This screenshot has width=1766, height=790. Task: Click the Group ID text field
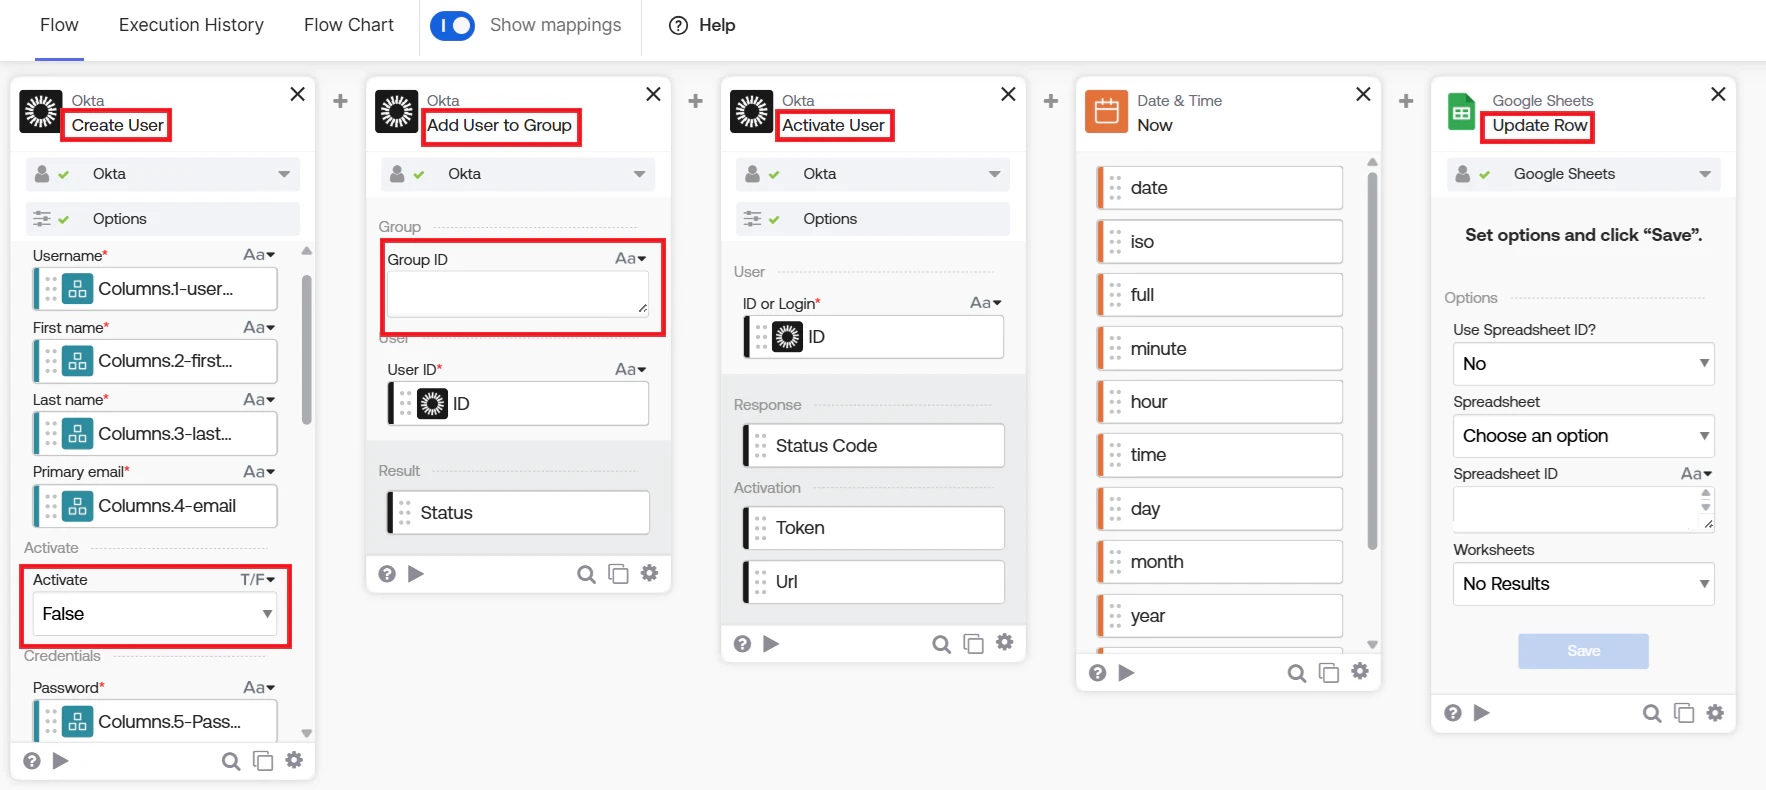(x=518, y=295)
